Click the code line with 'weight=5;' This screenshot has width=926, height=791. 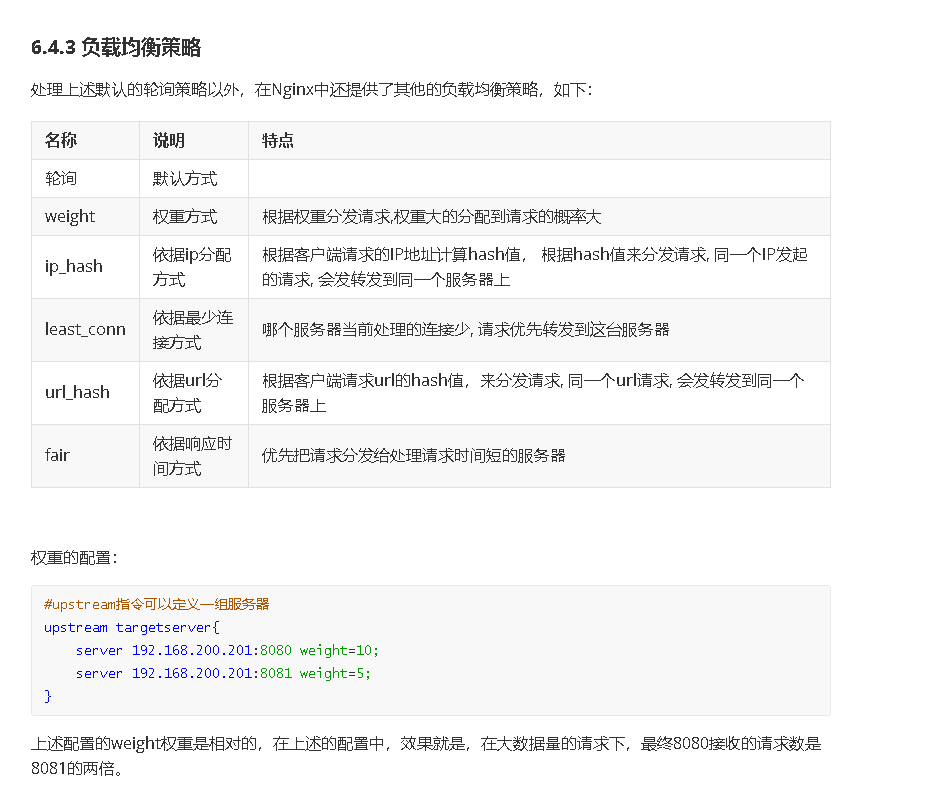click(x=223, y=673)
